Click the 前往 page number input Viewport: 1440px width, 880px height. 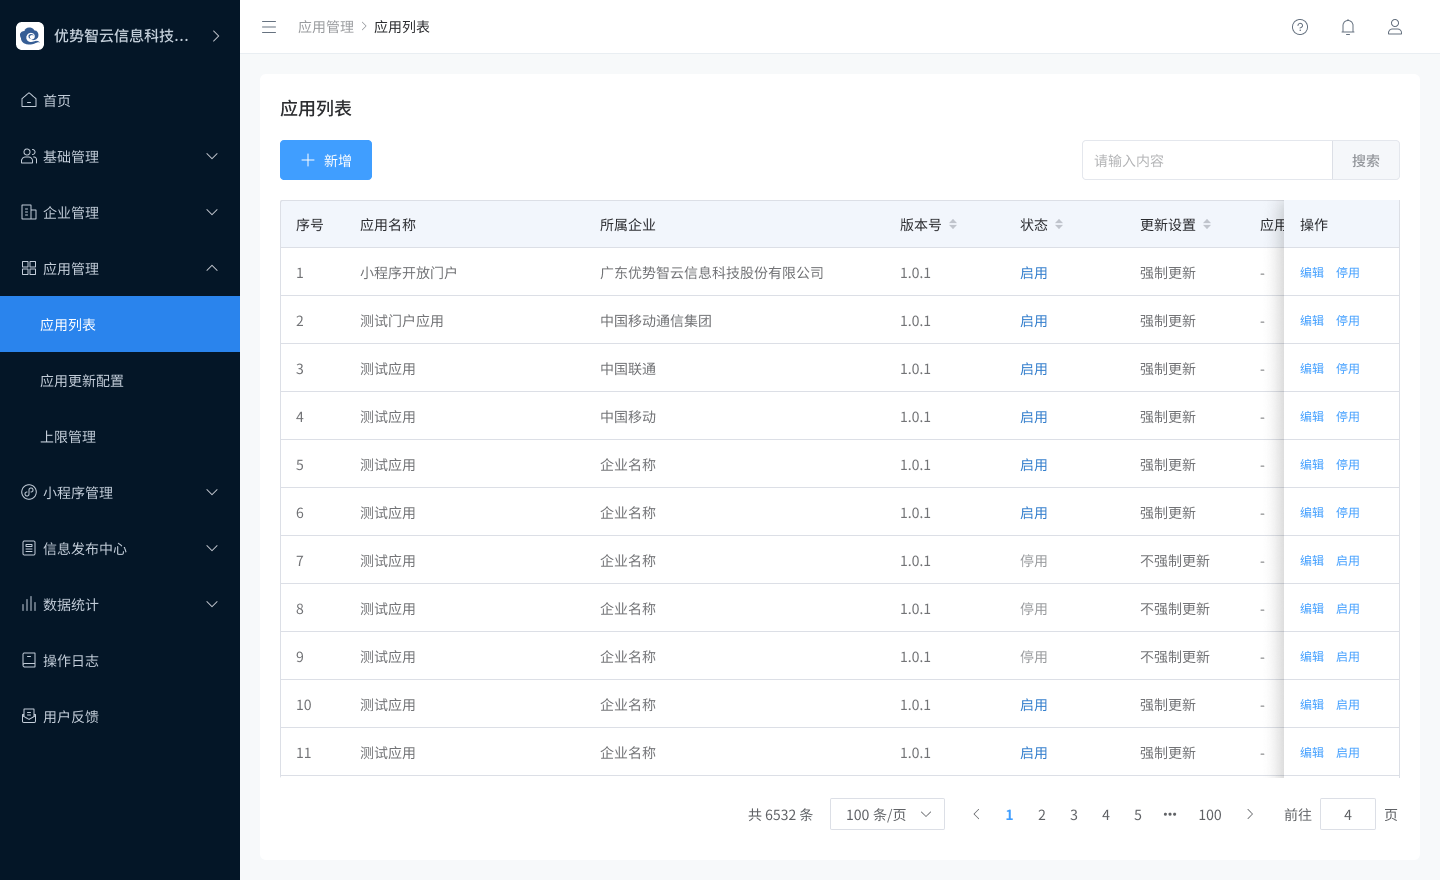1347,814
